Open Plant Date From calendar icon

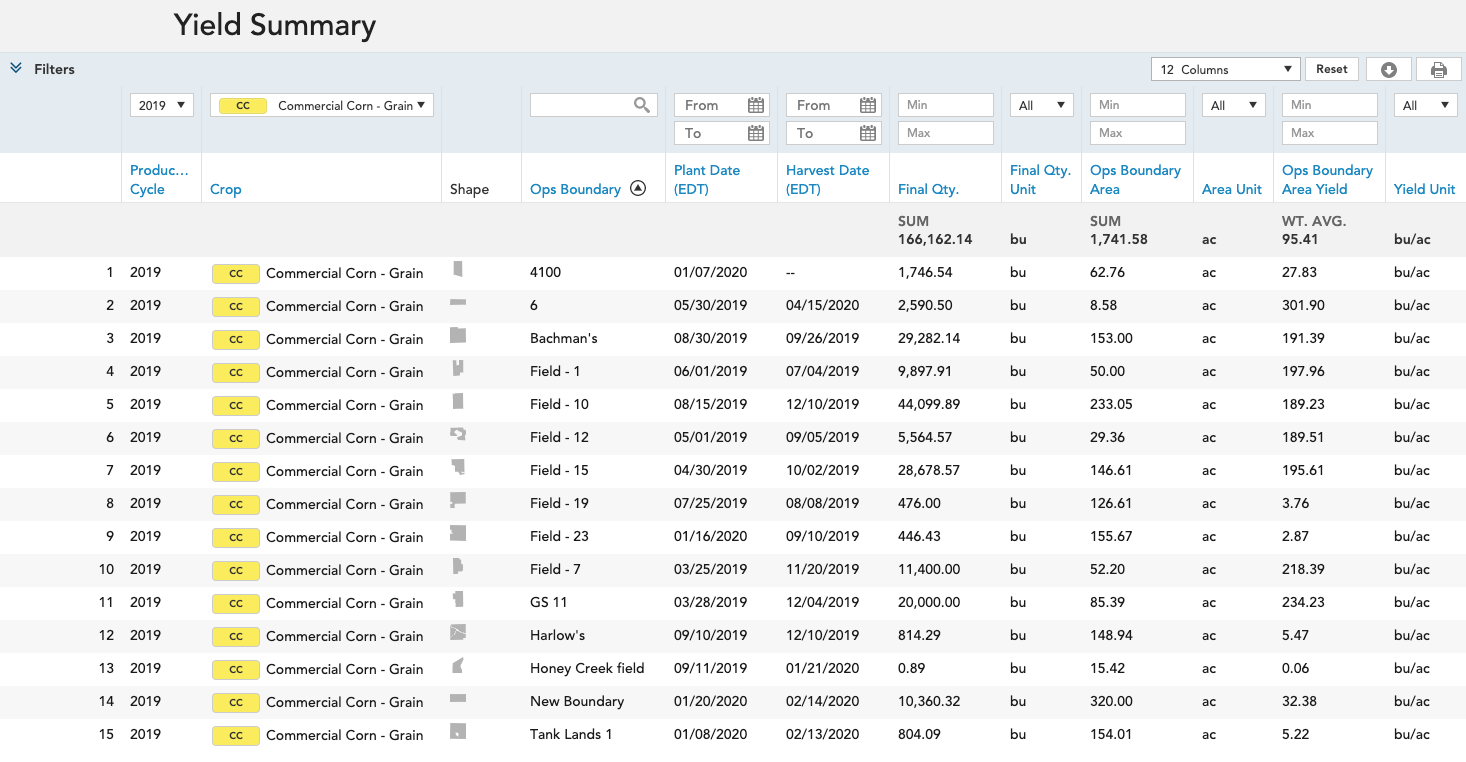(756, 105)
